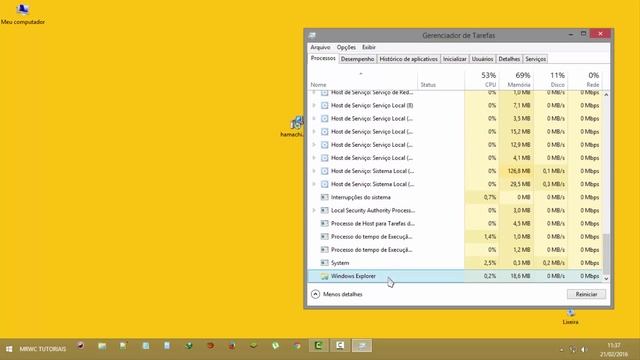Select the Windows Explorer process row
The width and height of the screenshot is (640, 360).
[x=455, y=276]
